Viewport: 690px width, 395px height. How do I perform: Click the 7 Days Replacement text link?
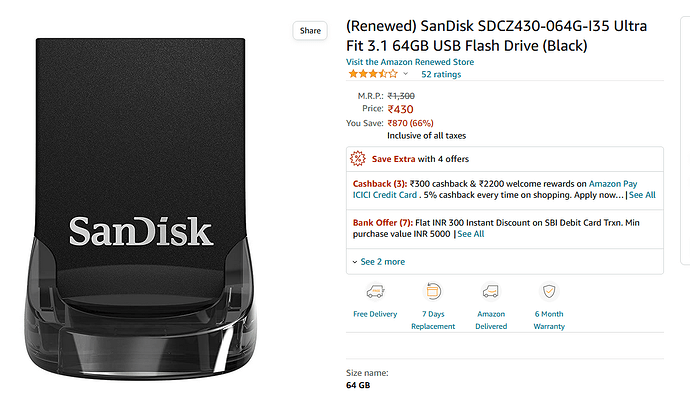coord(433,320)
